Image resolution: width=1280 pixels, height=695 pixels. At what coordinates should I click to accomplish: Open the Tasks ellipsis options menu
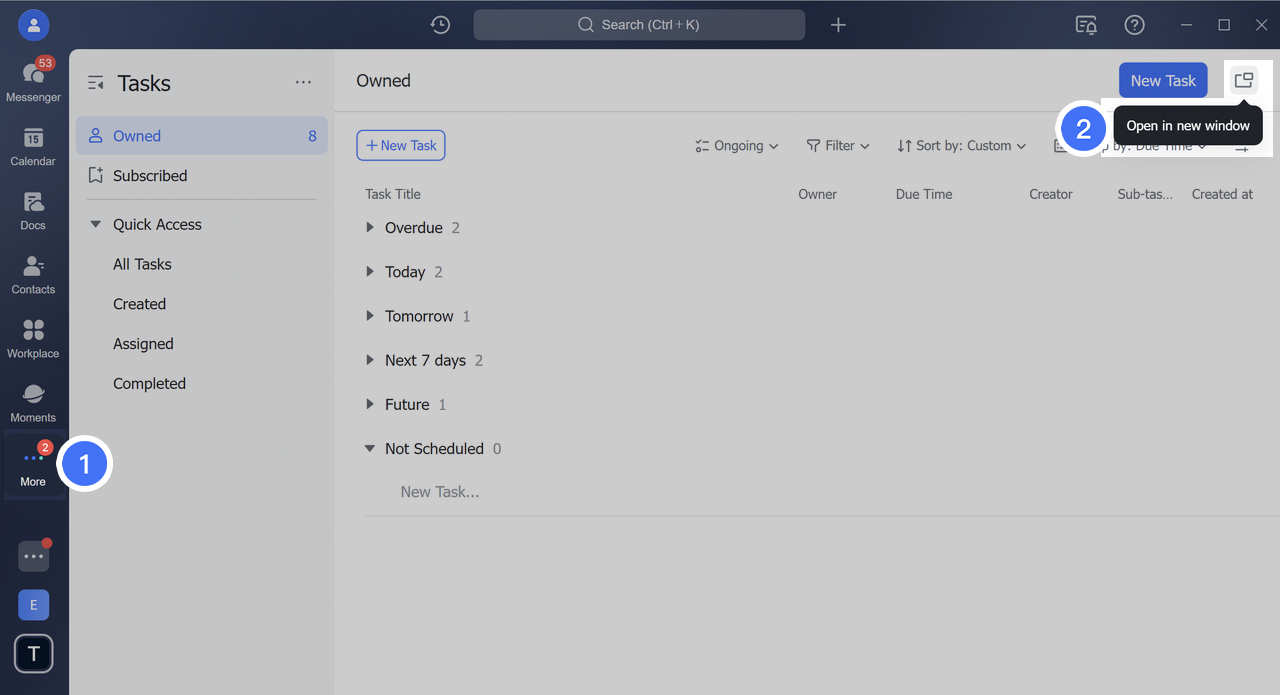point(303,82)
